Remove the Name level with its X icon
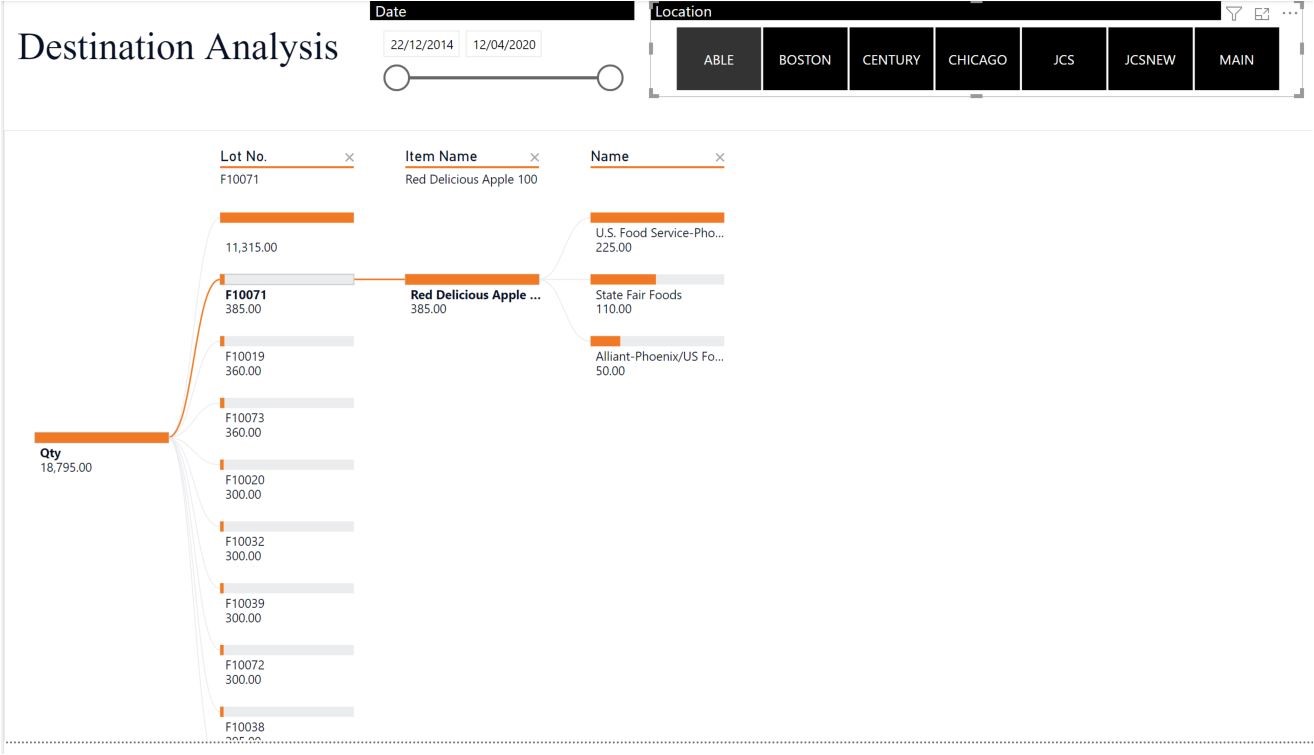The image size is (1314, 755). pyautogui.click(x=720, y=157)
